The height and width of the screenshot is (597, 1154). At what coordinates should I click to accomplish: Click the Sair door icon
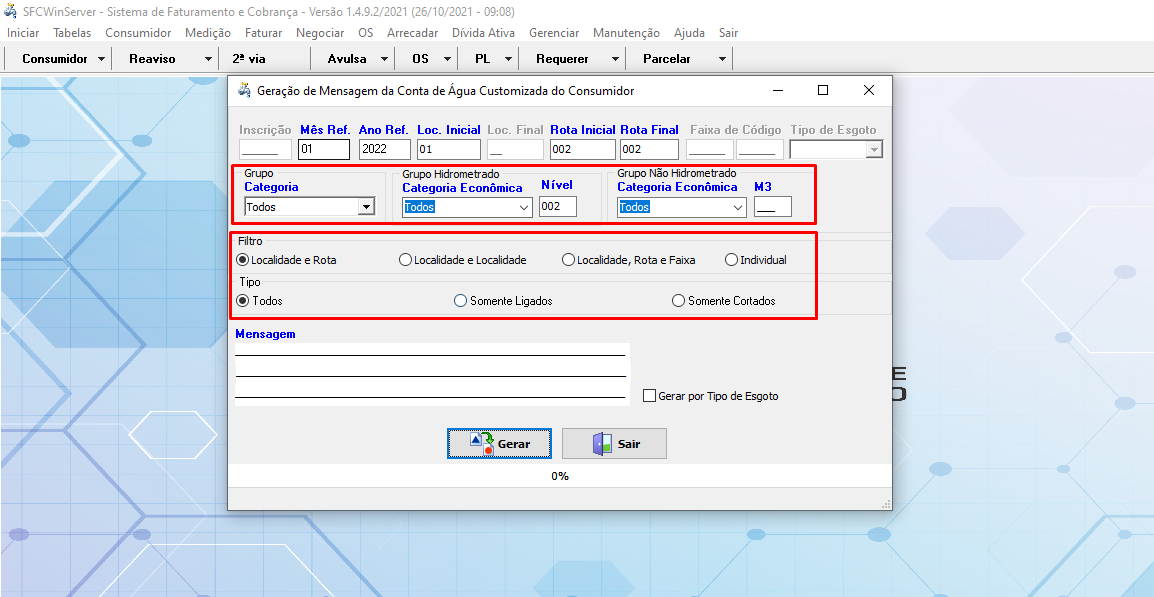(x=601, y=444)
